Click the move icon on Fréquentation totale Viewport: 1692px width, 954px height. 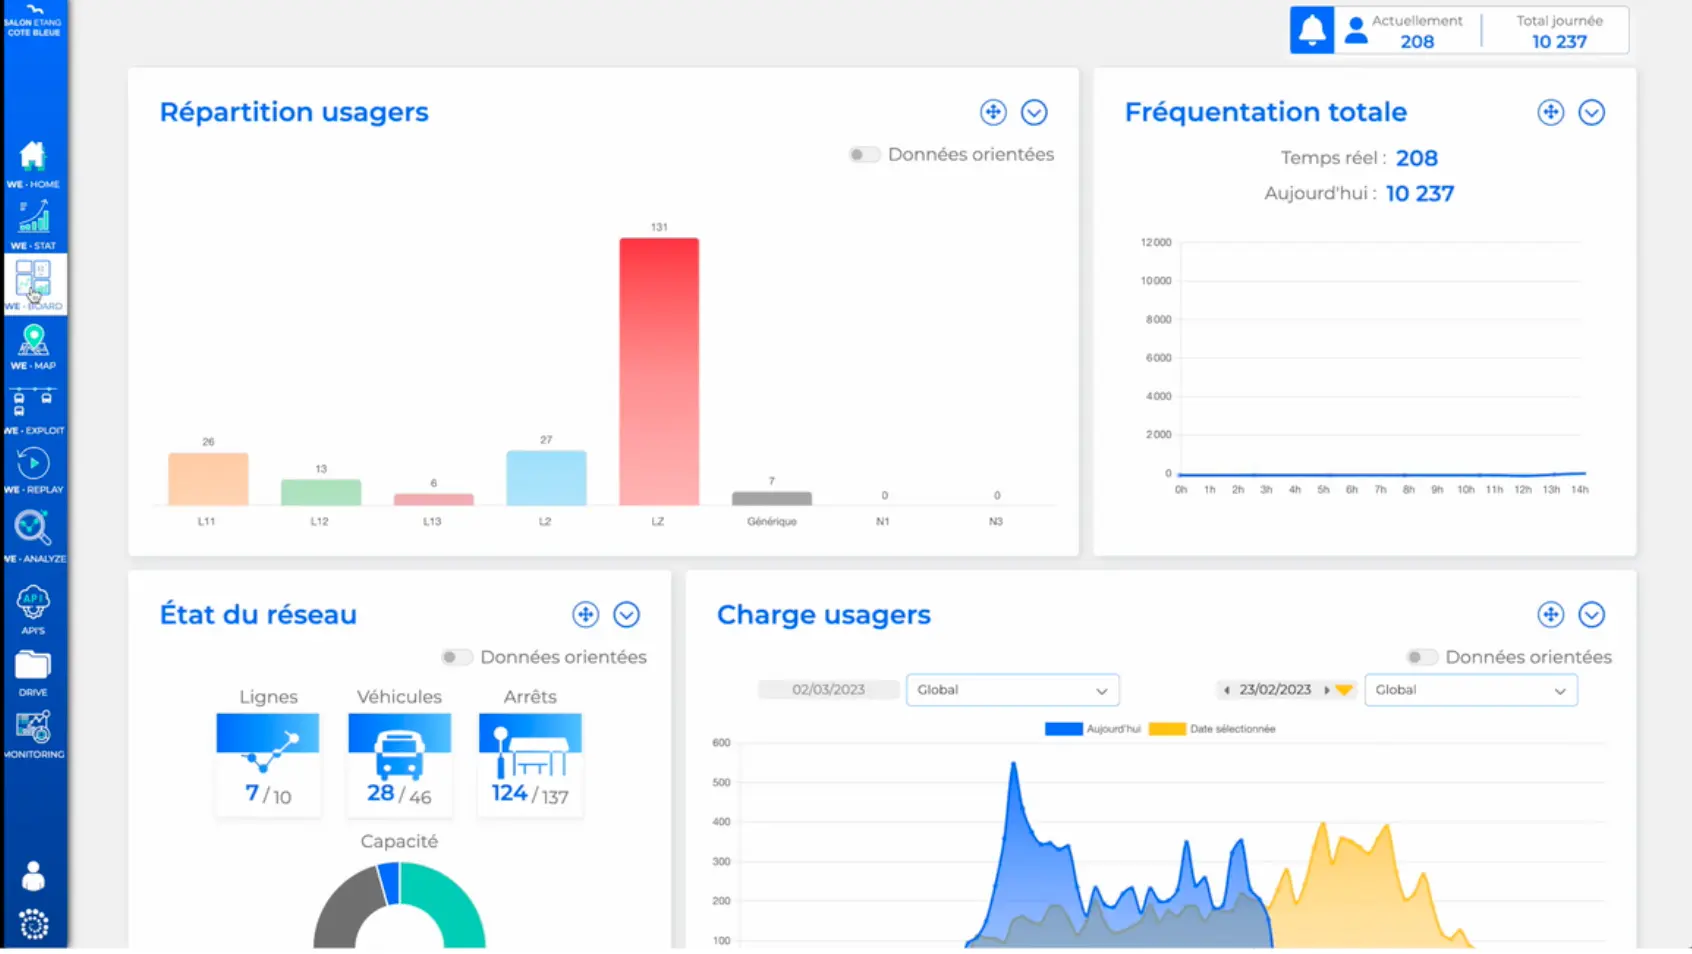1551,112
